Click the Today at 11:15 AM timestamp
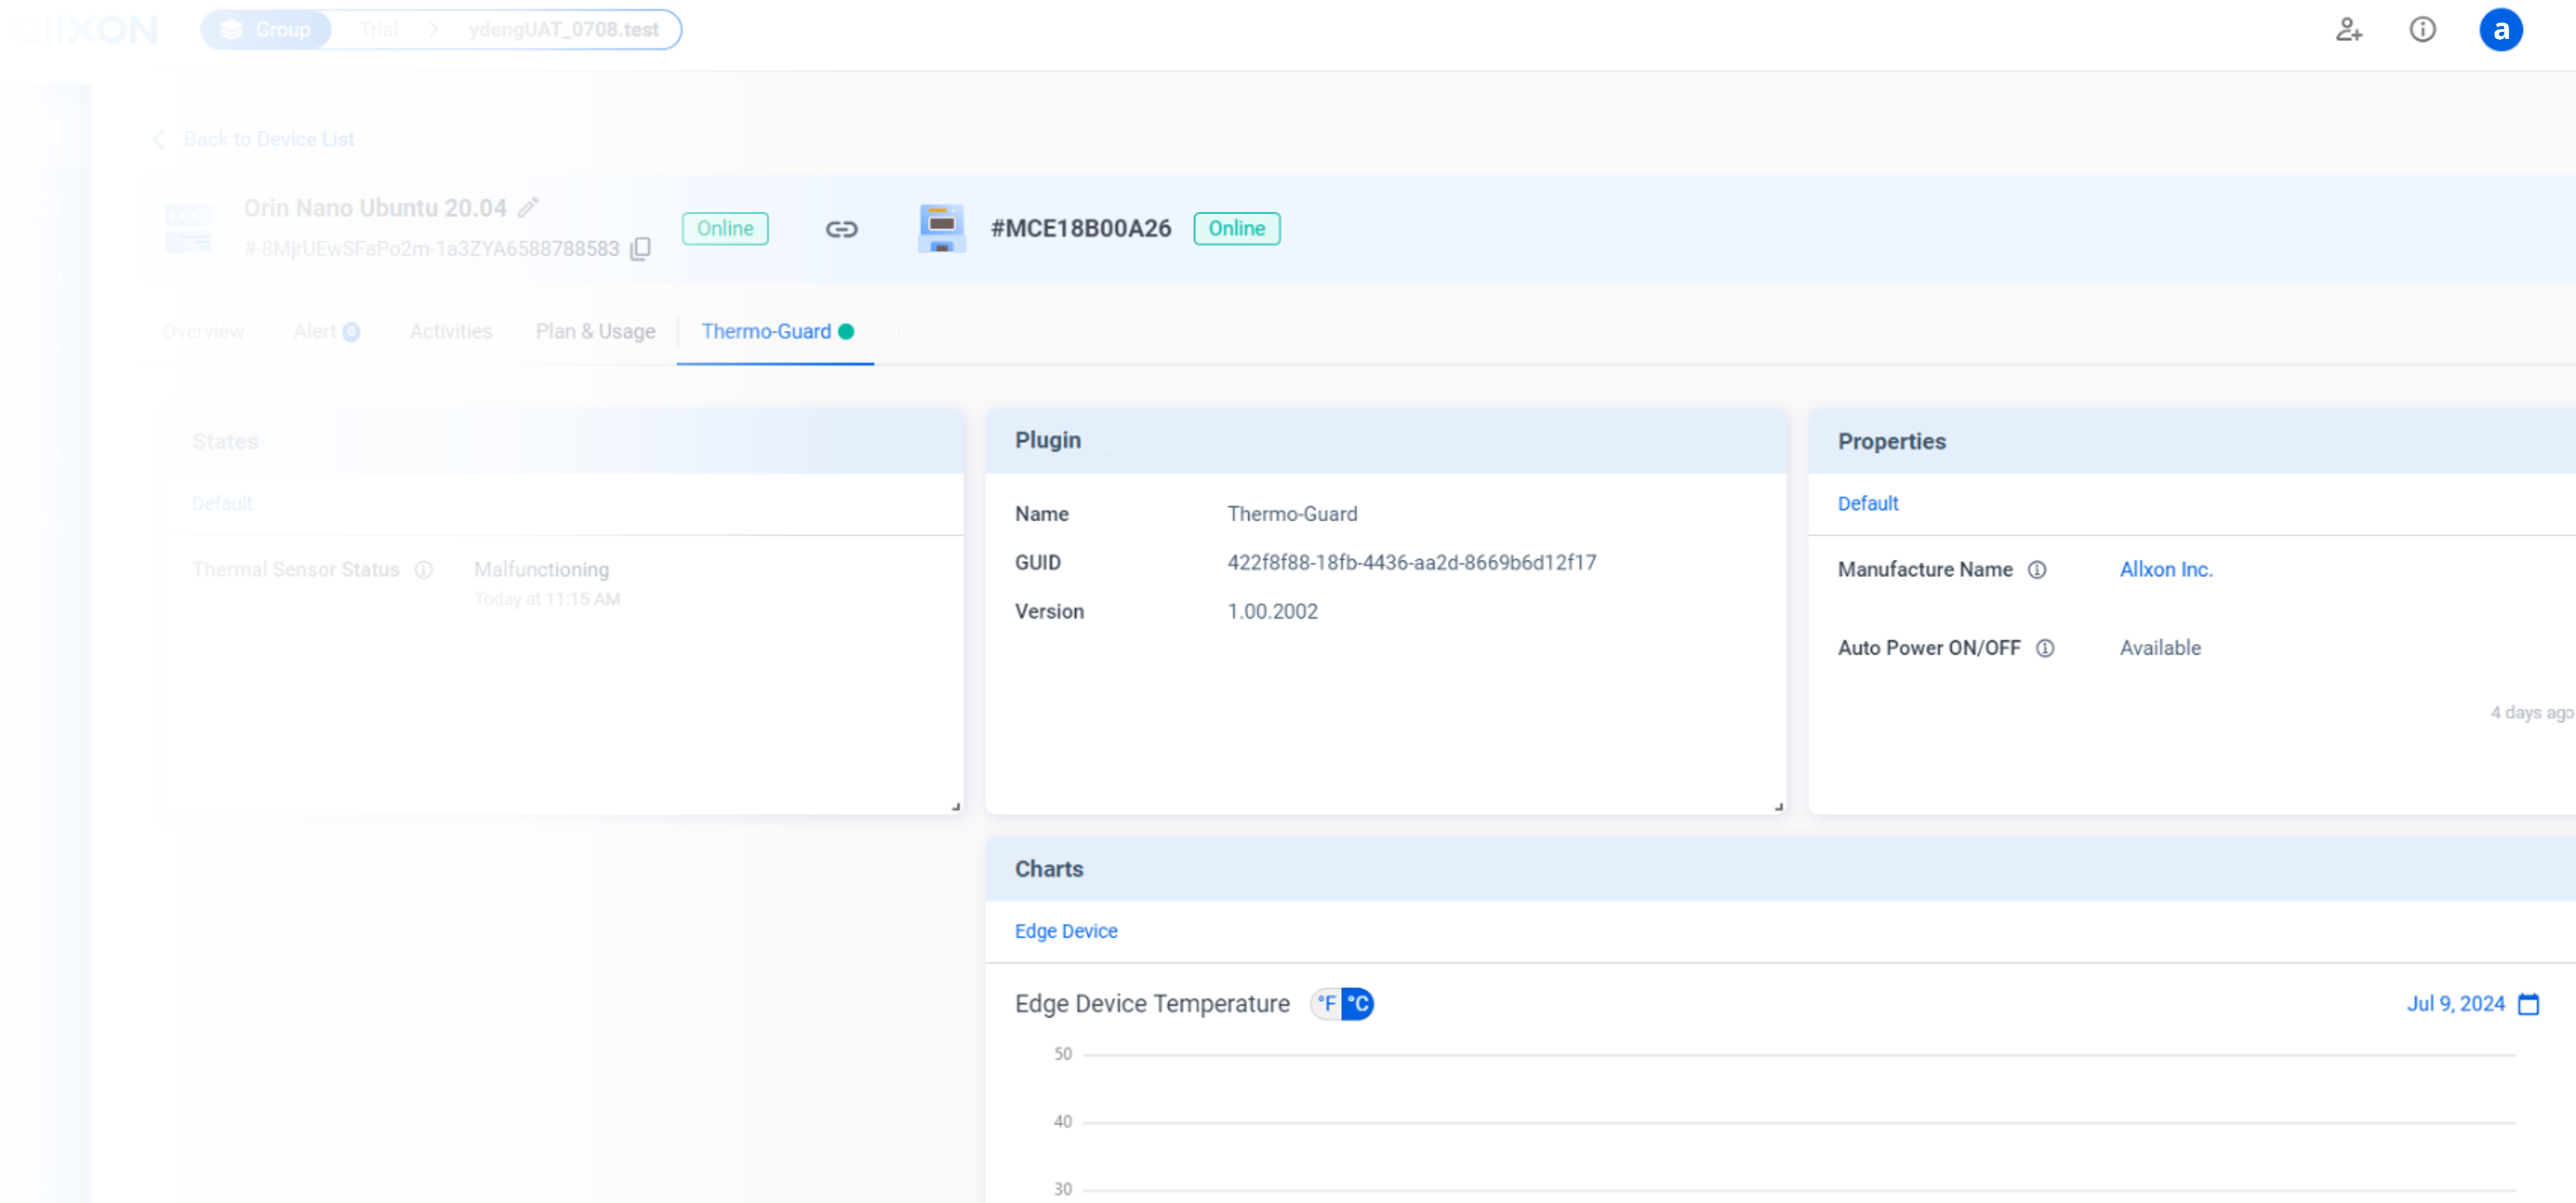This screenshot has width=2576, height=1203. (x=547, y=600)
